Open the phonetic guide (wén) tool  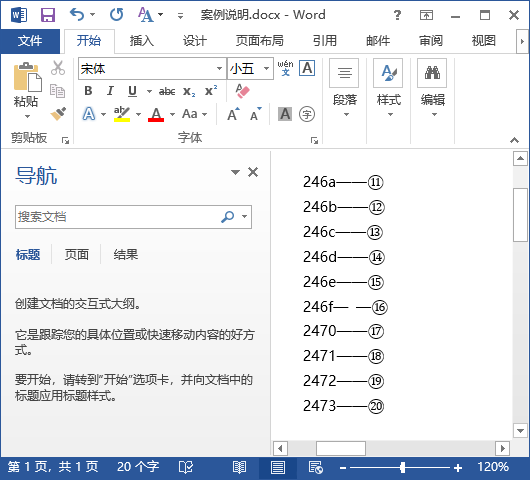(x=286, y=68)
